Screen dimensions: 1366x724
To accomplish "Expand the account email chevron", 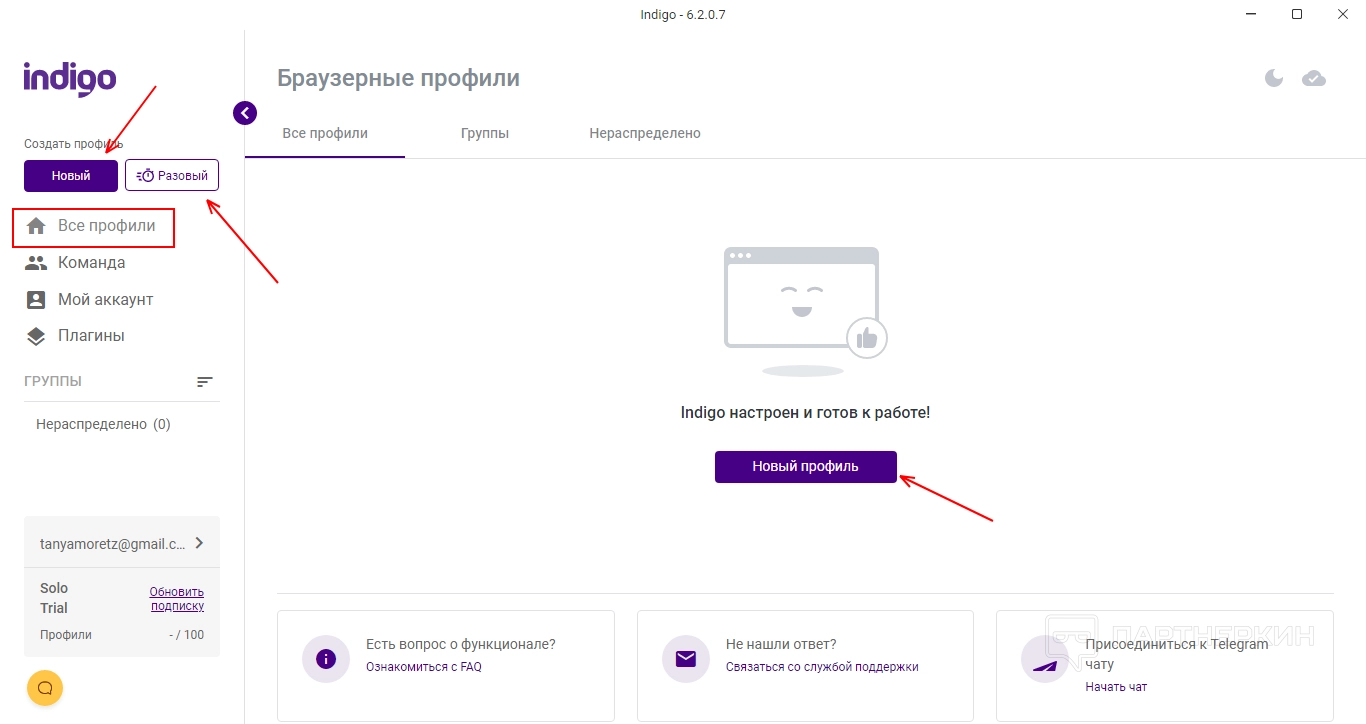I will pyautogui.click(x=199, y=543).
